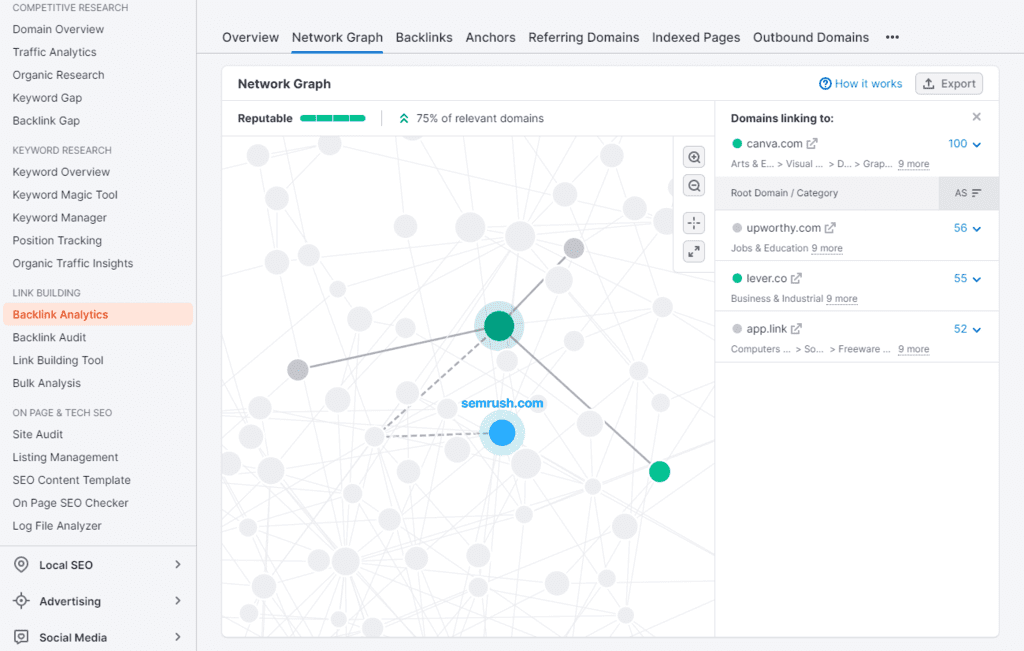
Task: Open Log File Analyzer
Action: pos(57,526)
